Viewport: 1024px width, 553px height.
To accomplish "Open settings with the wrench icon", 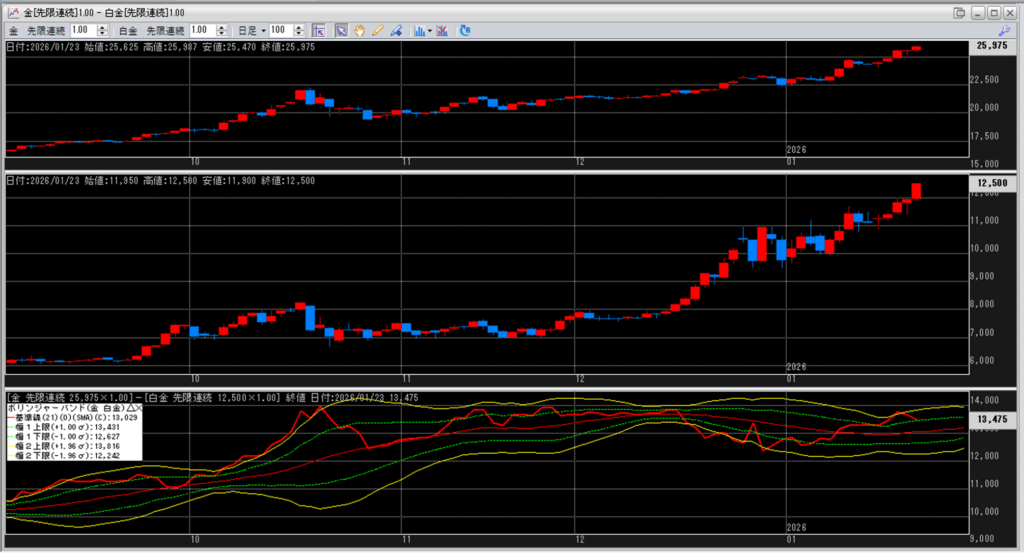I will coord(1005,30).
